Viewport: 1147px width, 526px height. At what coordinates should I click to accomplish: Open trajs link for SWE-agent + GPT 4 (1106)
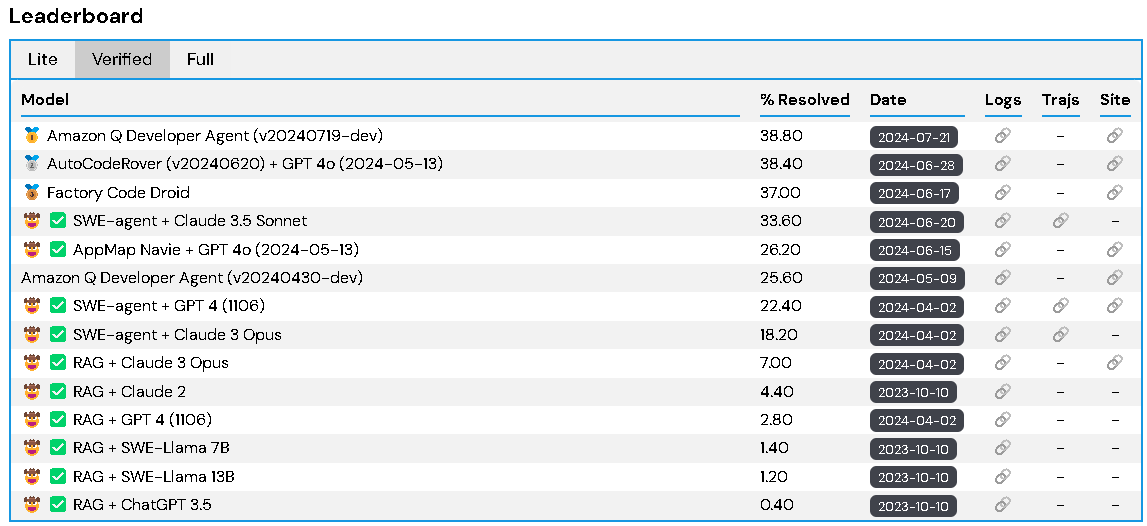(1060, 306)
